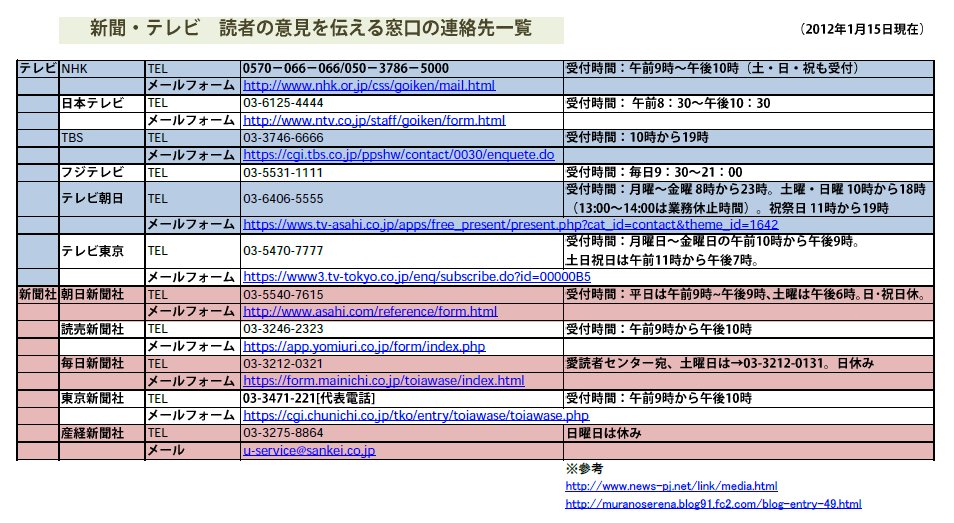
Task: Select the 新聞社 category cell
Action: [x=38, y=295]
